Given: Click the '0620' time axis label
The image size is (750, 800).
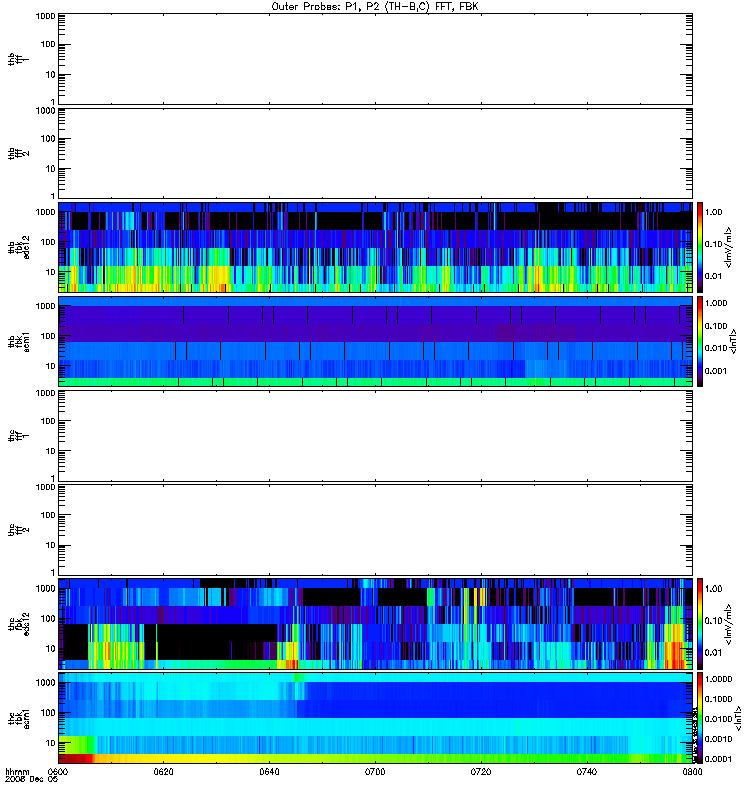Looking at the screenshot, I should click(163, 771).
